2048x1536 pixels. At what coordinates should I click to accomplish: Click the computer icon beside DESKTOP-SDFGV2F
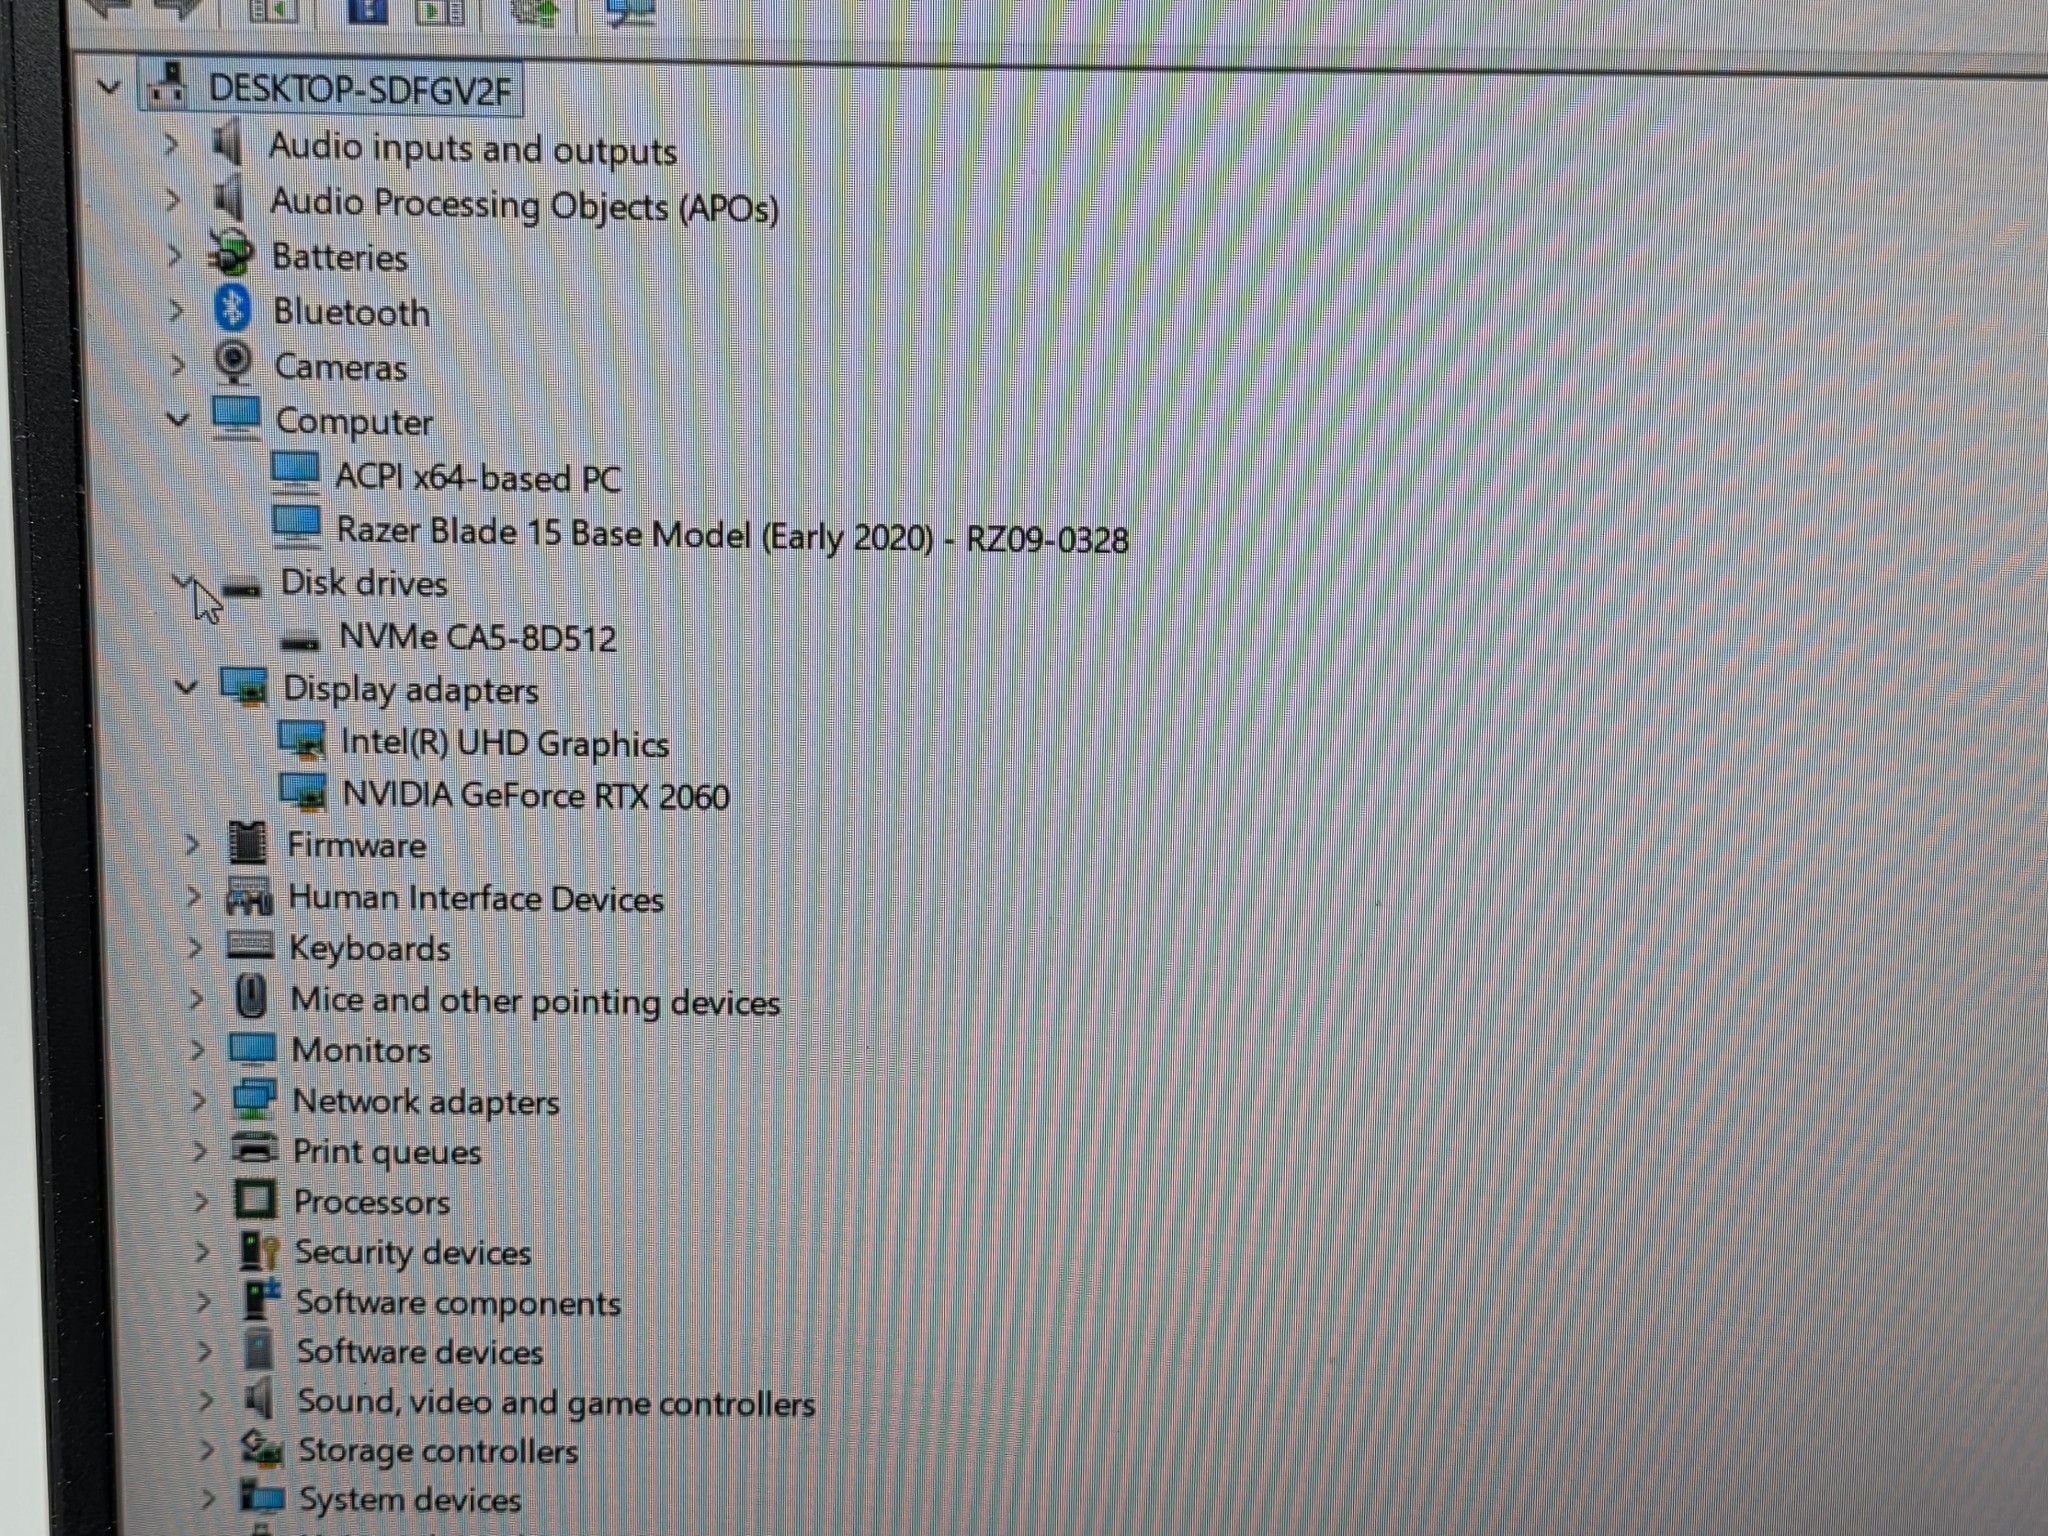coord(168,85)
